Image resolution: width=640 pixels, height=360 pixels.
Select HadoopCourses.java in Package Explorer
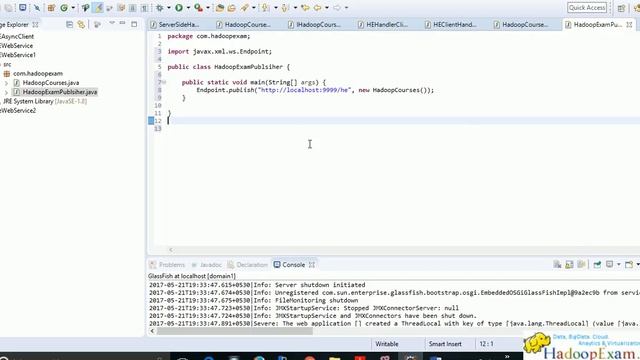[x=51, y=83]
